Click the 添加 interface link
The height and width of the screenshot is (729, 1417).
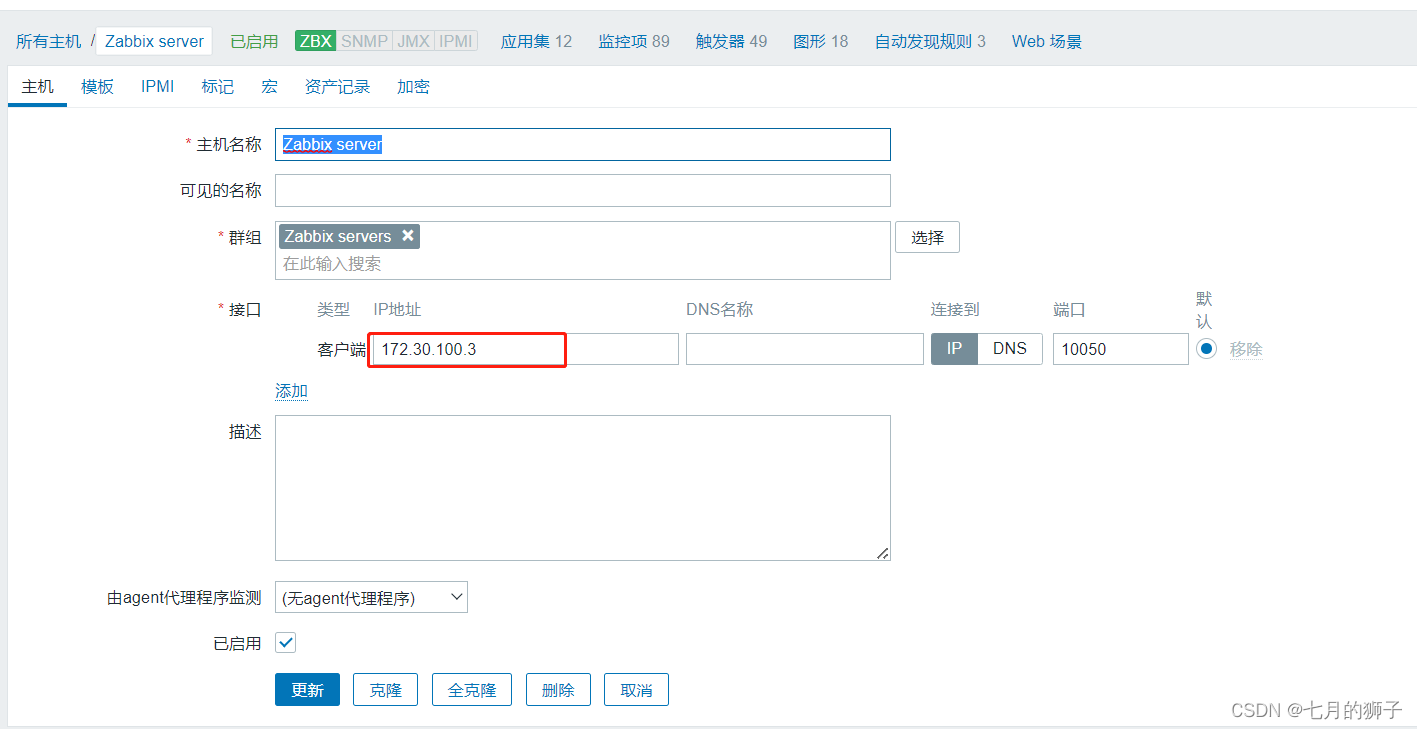(291, 391)
